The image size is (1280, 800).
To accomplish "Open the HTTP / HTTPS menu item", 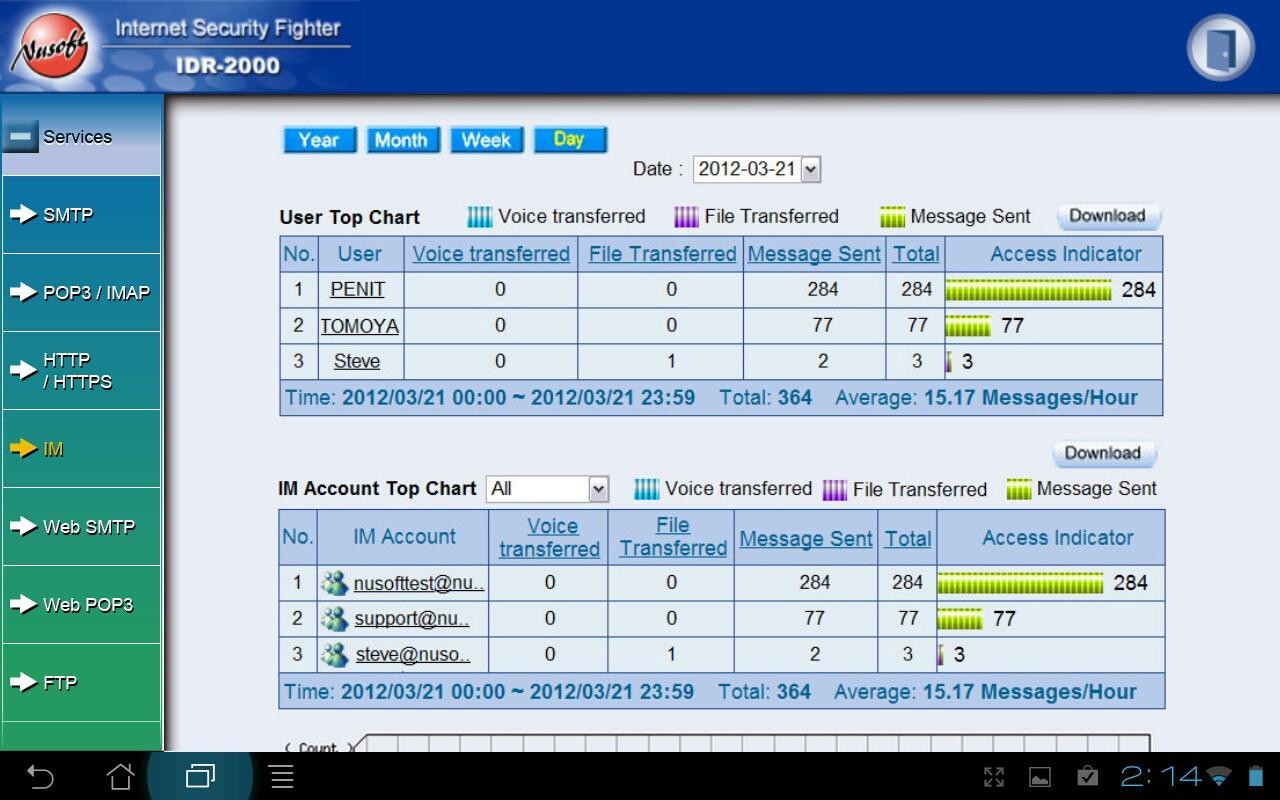I will (82, 370).
